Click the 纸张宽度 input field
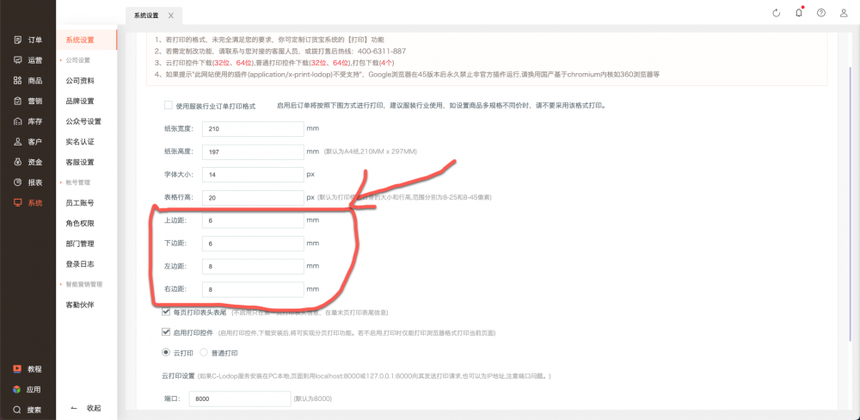This screenshot has width=860, height=420. tap(252, 129)
